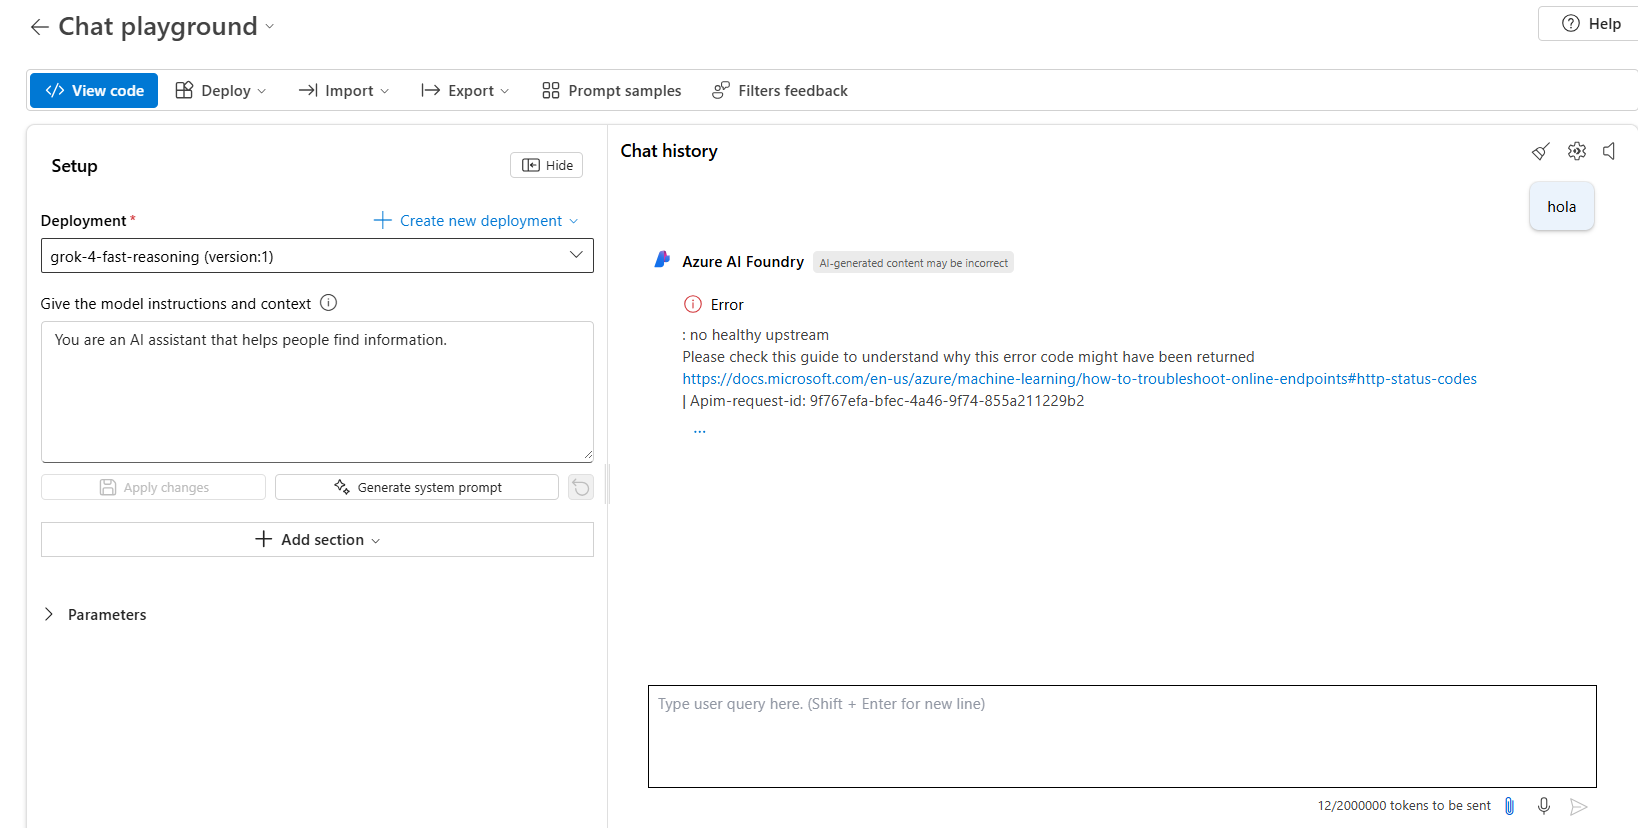Viewport: 1638px width, 828px height.
Task: Click the info icon beside instructions label
Action: click(328, 303)
